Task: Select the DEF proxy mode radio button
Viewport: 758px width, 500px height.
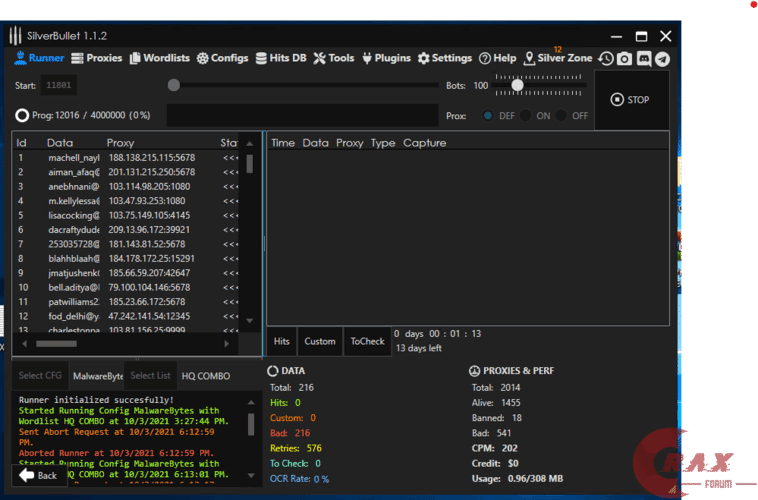Action: pyautogui.click(x=488, y=116)
